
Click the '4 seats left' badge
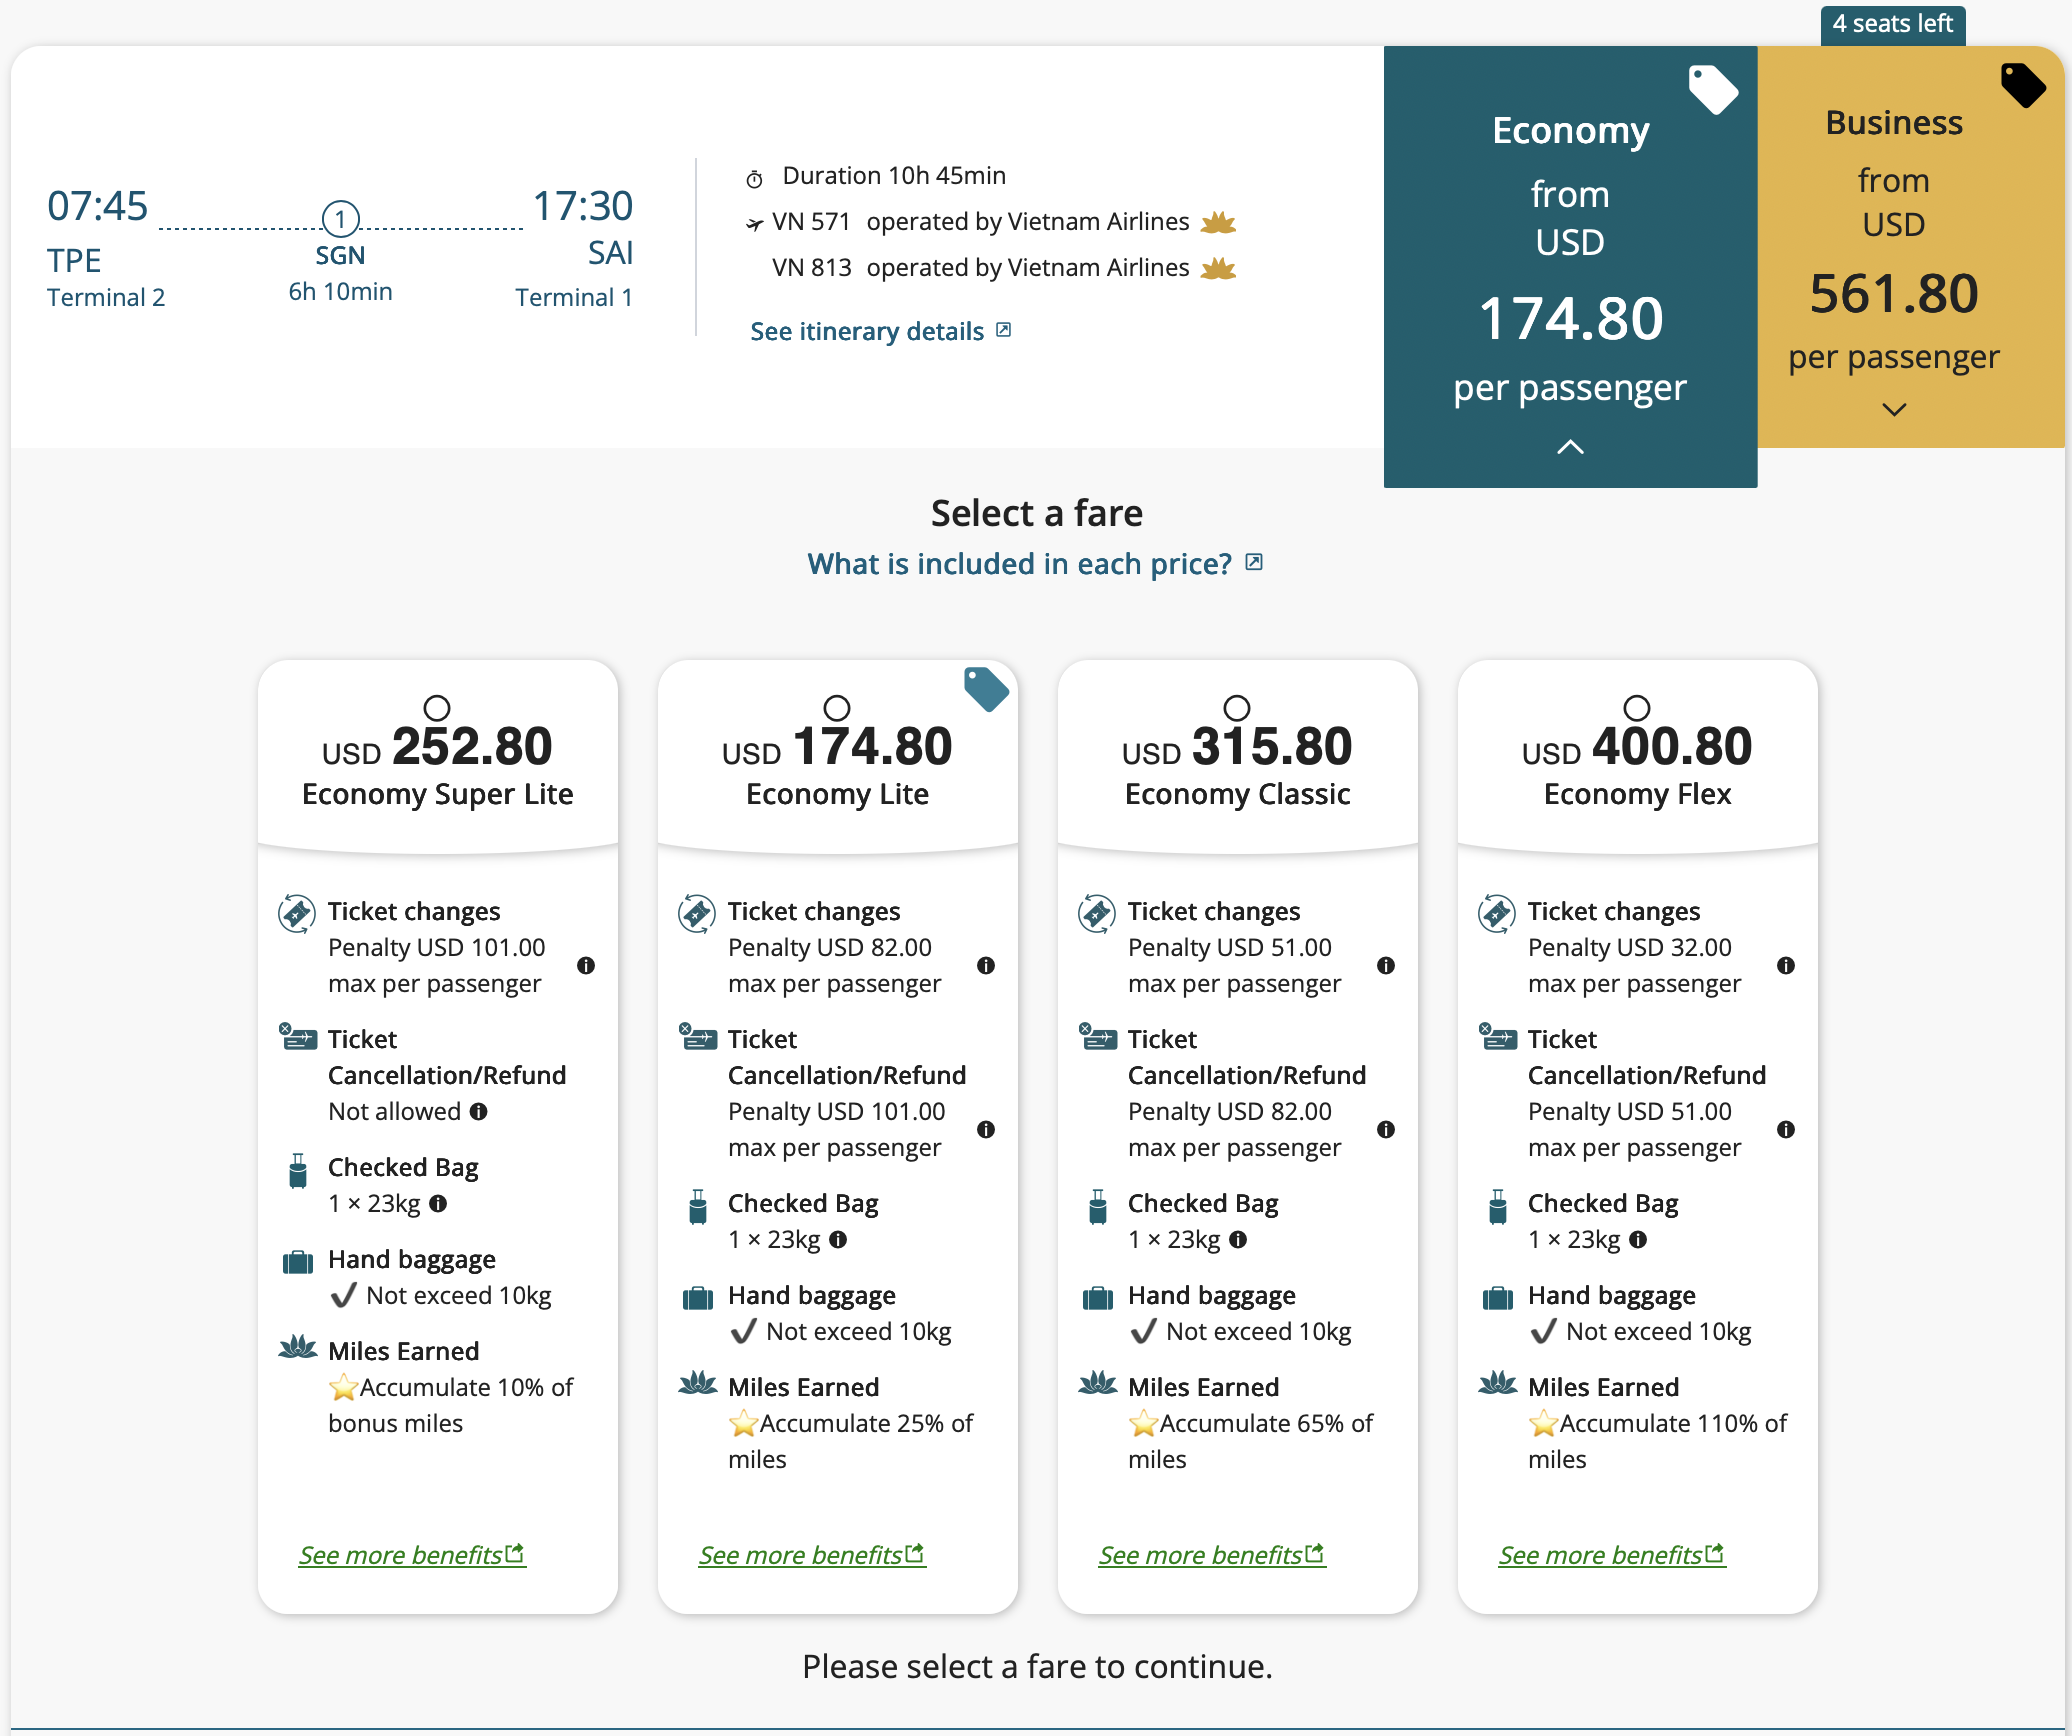click(1892, 23)
